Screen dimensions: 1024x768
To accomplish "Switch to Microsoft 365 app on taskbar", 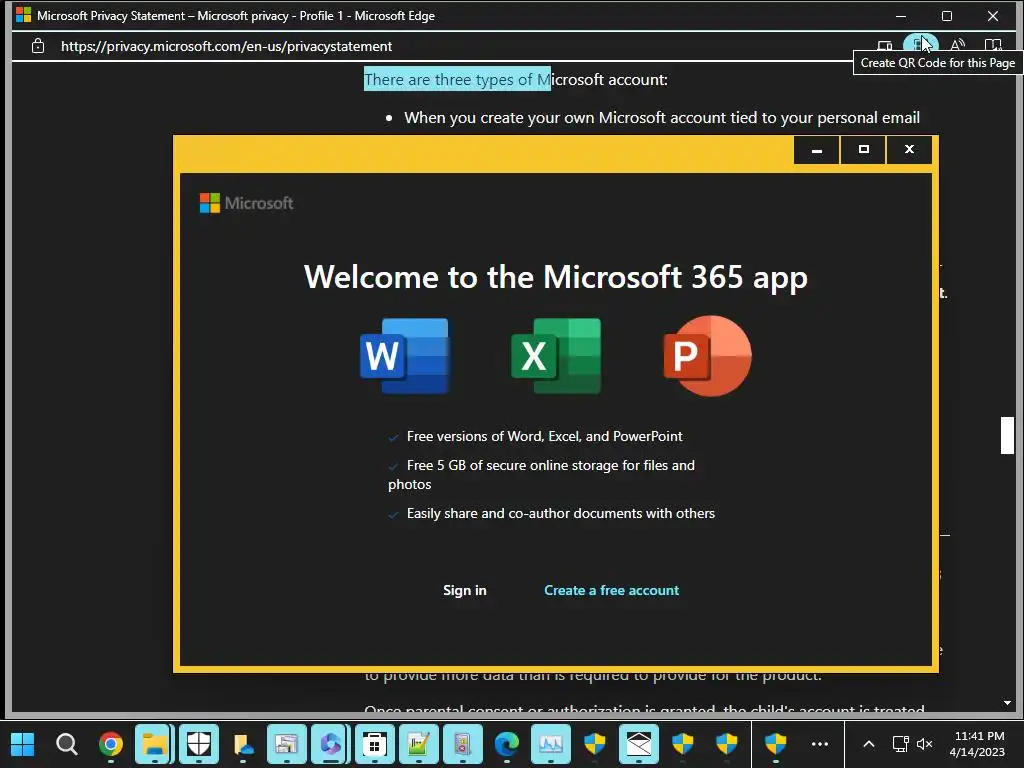I will (x=330, y=744).
